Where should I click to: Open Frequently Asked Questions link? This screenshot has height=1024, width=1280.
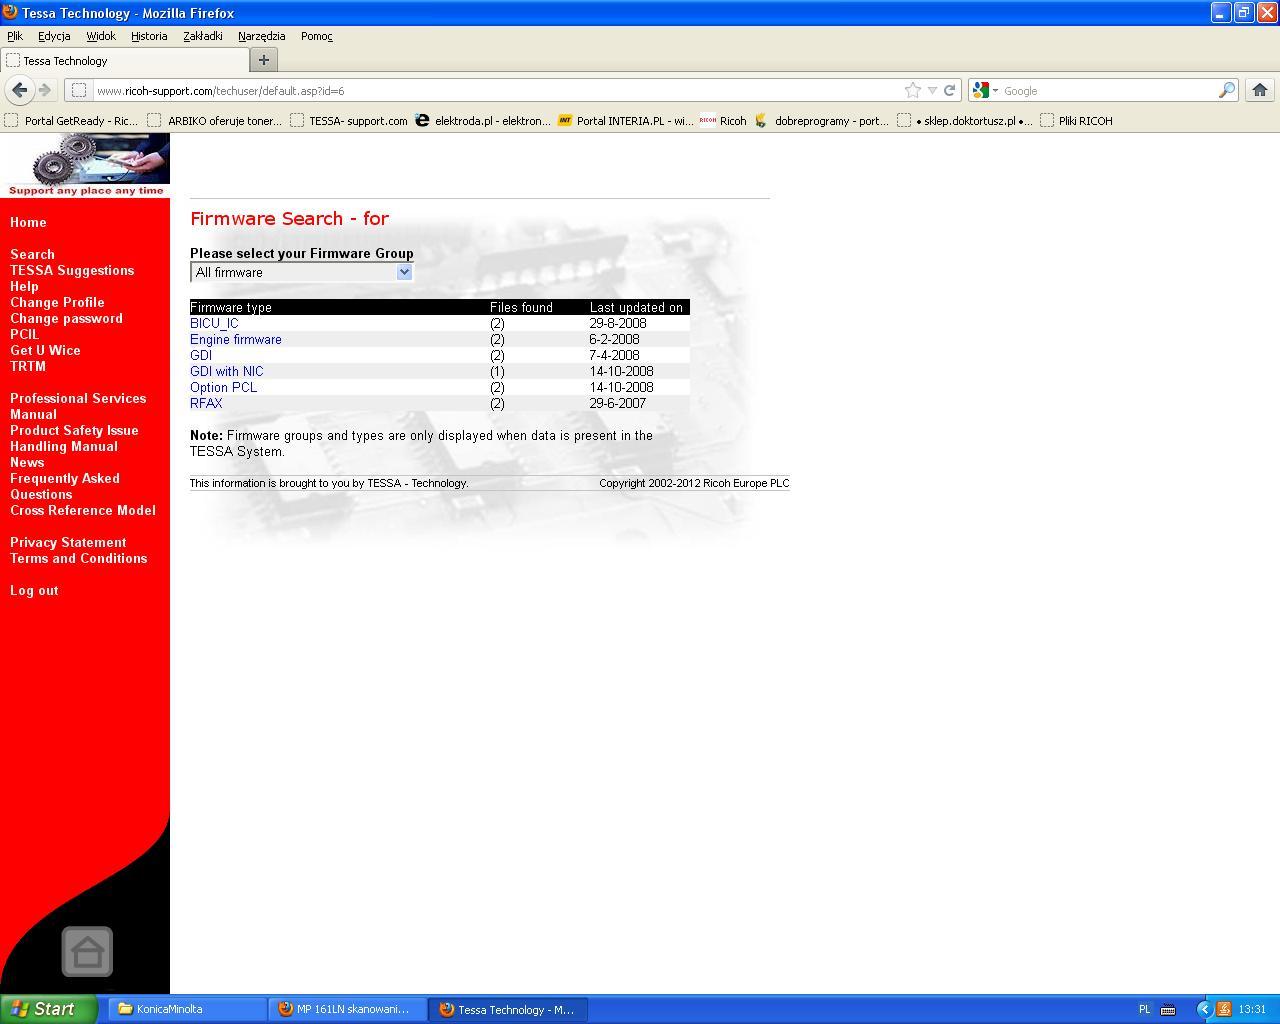point(65,486)
